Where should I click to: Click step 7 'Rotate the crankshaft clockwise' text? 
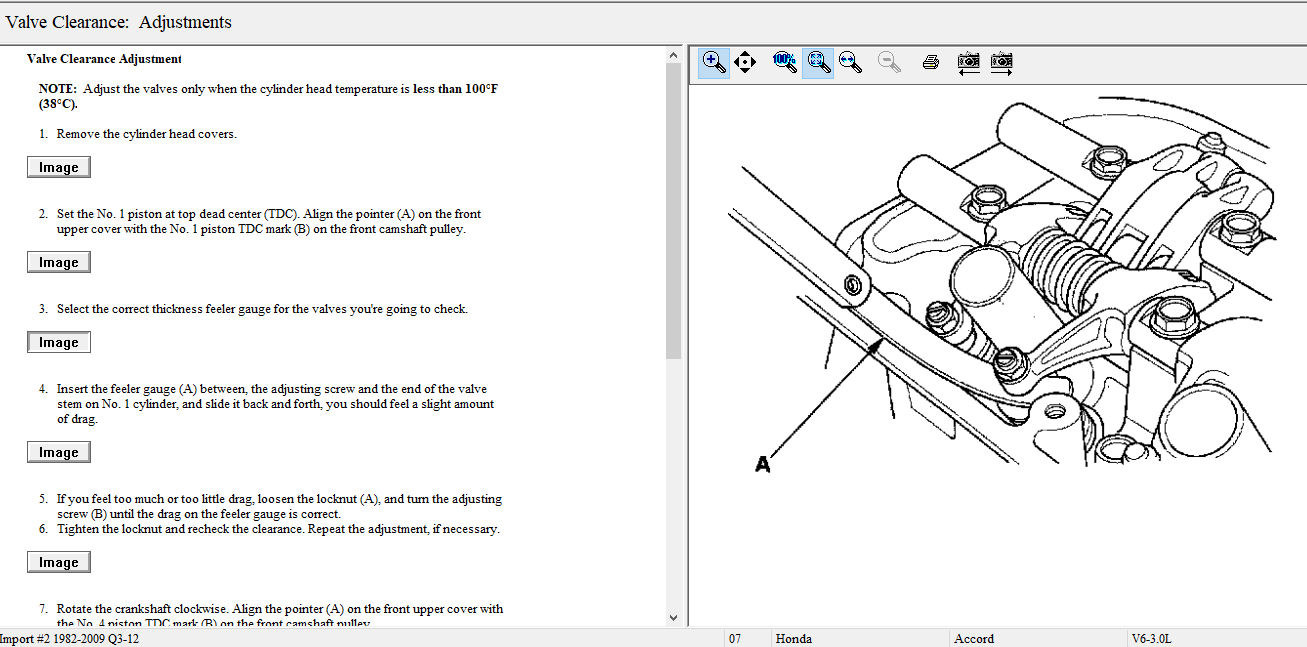tap(280, 616)
